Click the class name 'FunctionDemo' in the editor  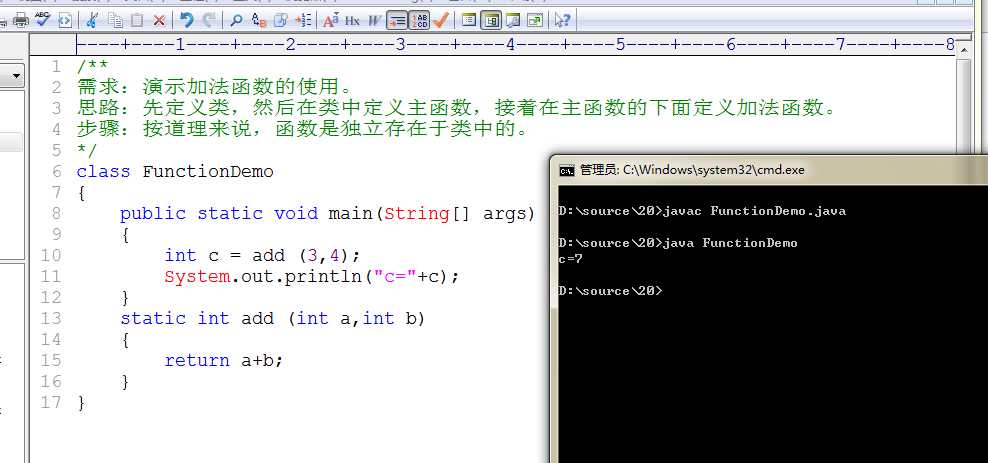208,171
